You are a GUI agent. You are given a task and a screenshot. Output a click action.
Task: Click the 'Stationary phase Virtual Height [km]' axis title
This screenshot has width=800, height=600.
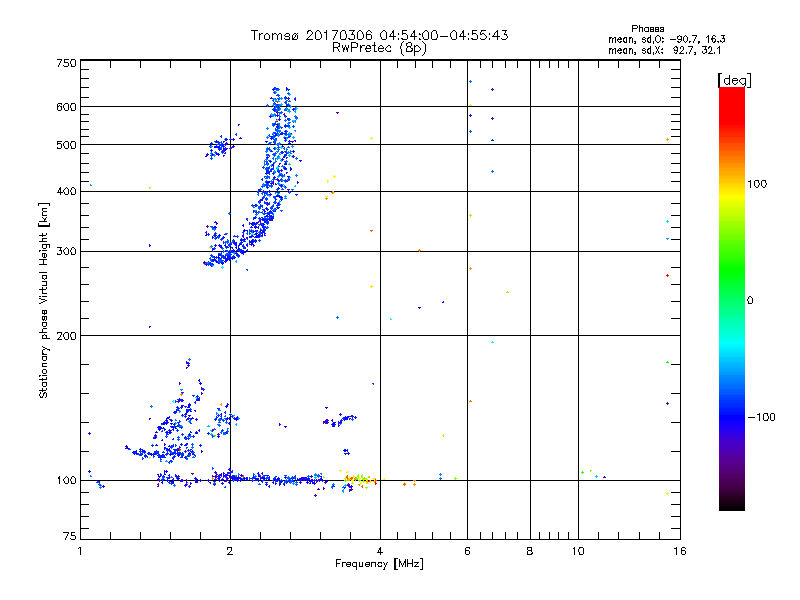pyautogui.click(x=44, y=300)
